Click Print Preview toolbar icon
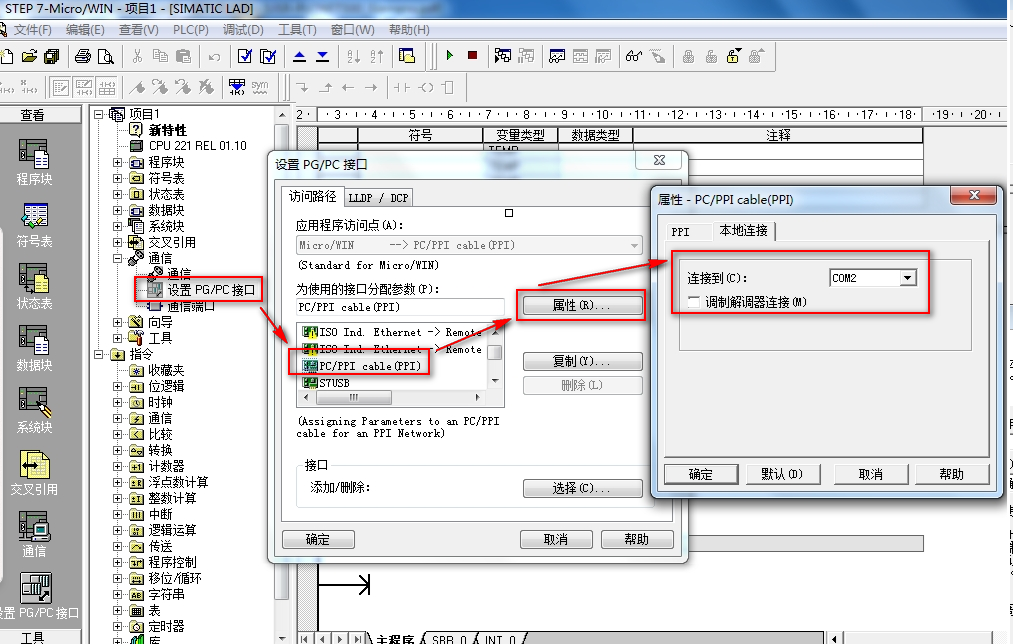The width and height of the screenshot is (1013, 644). (105, 57)
